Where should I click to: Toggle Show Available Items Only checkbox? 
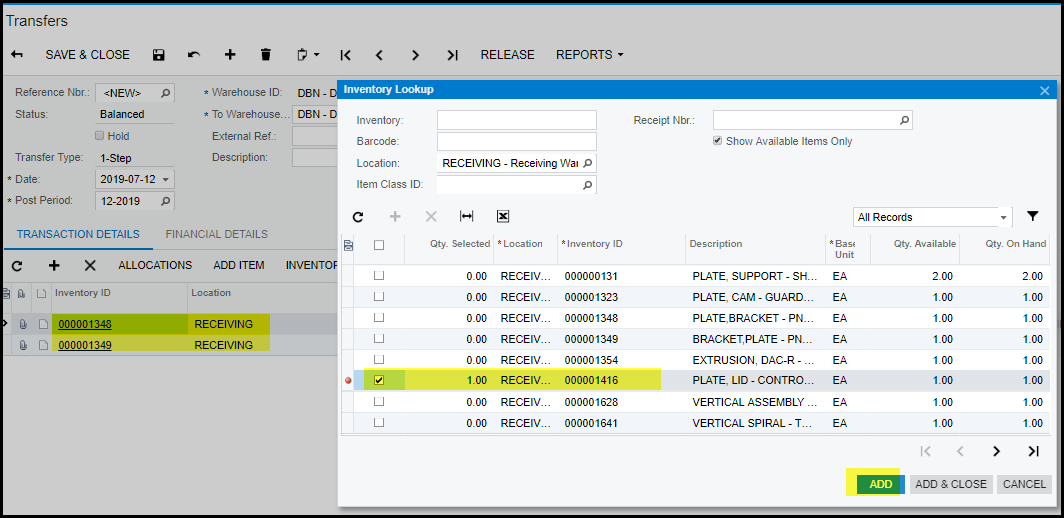(717, 141)
